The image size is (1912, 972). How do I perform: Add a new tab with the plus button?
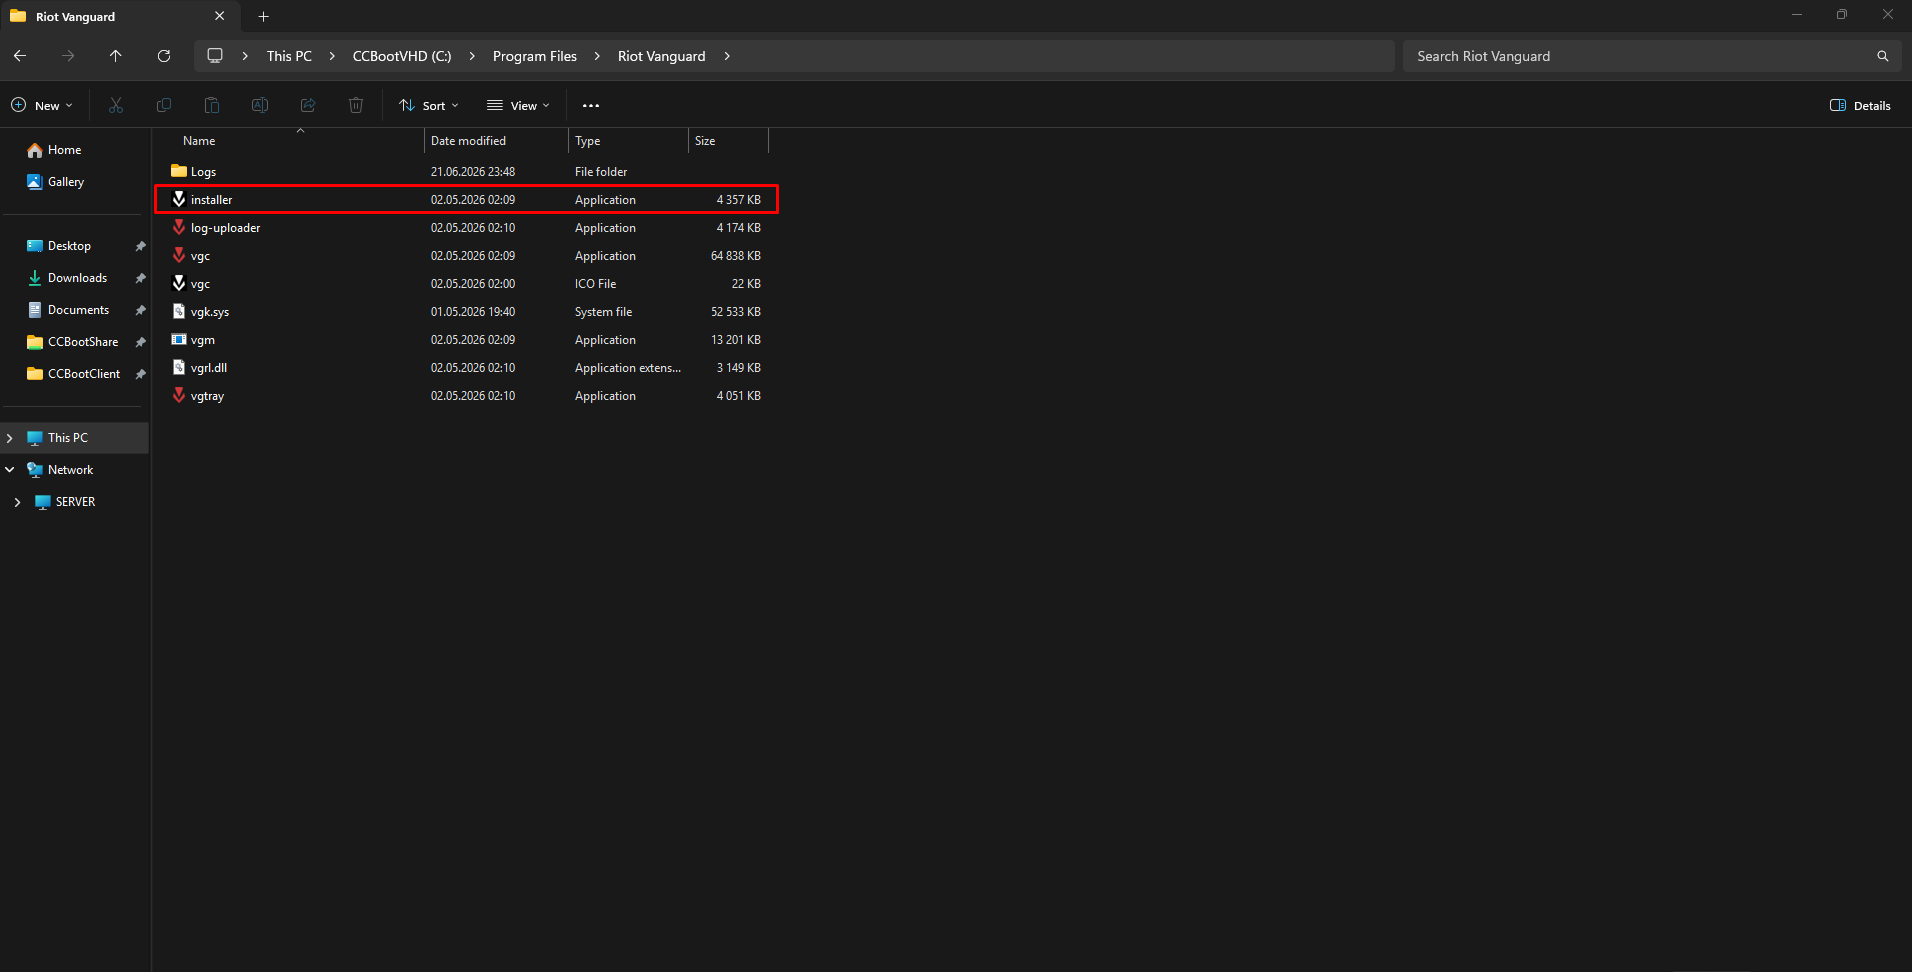[x=264, y=16]
